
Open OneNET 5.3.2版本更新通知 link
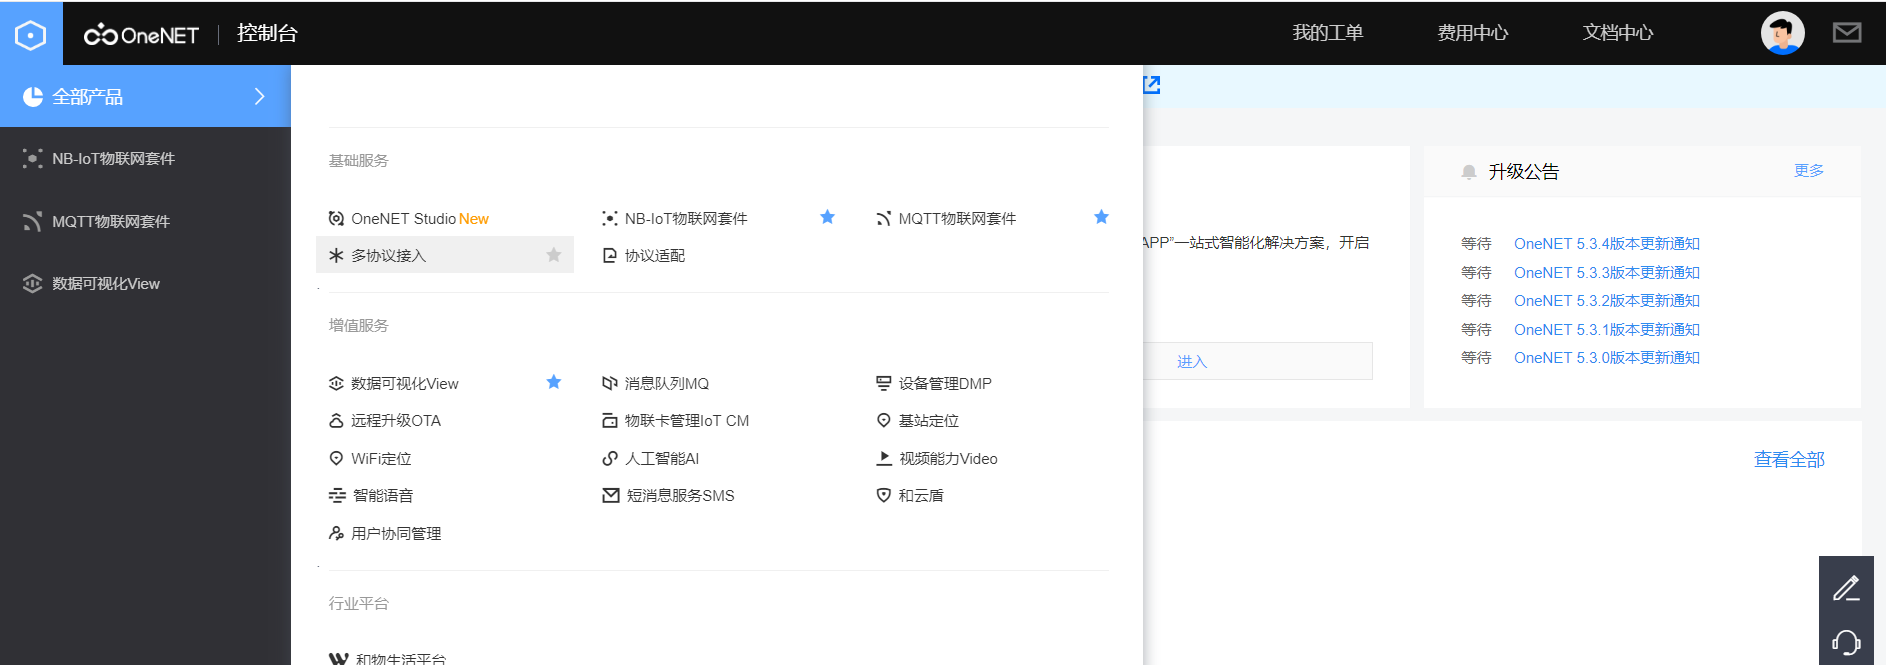coord(1607,300)
